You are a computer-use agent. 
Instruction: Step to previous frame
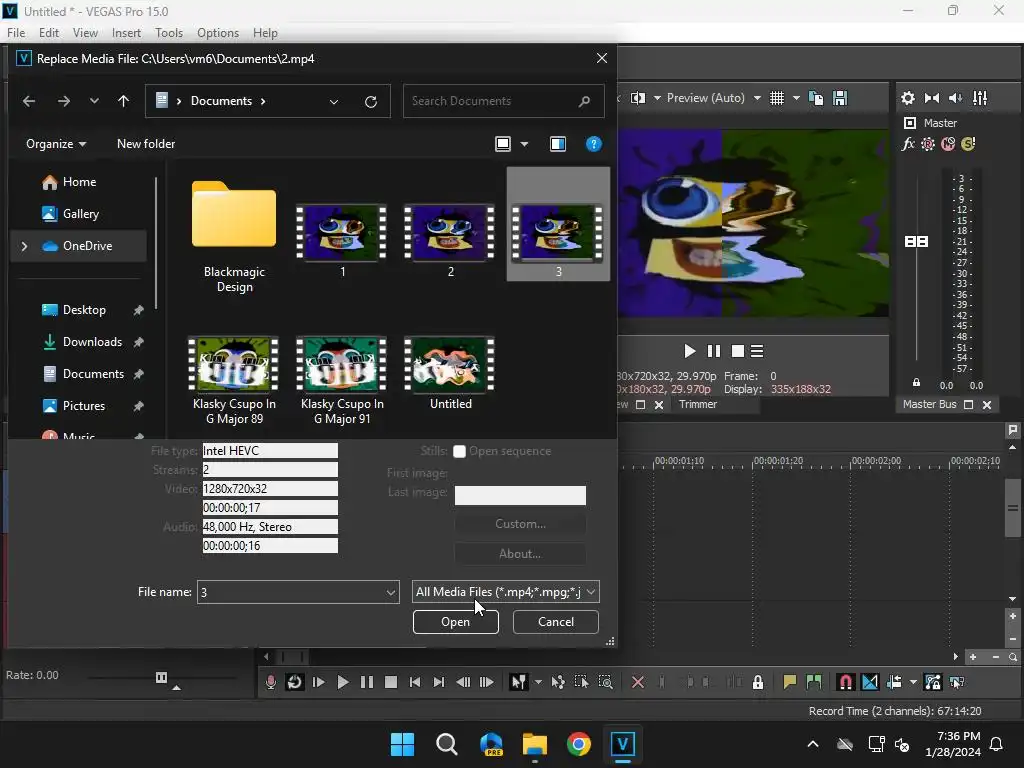pyautogui.click(x=463, y=682)
